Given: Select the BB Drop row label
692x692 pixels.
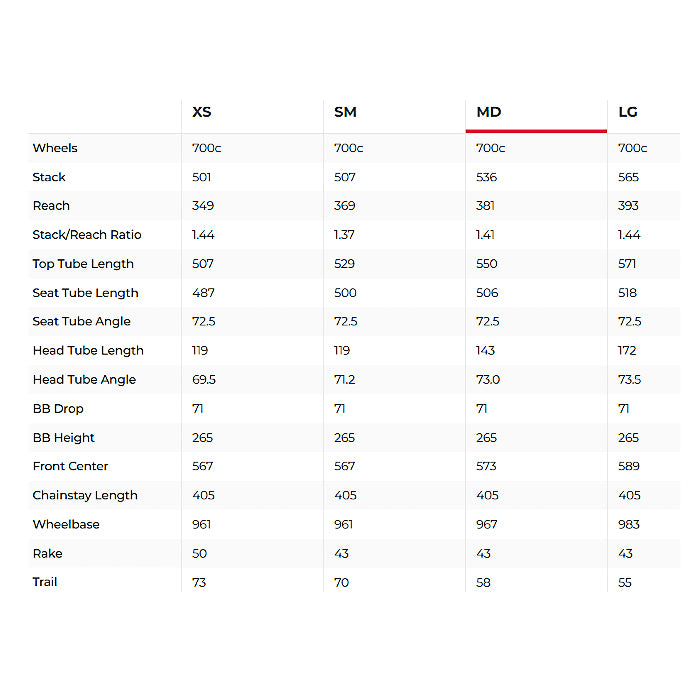Looking at the screenshot, I should (58, 409).
